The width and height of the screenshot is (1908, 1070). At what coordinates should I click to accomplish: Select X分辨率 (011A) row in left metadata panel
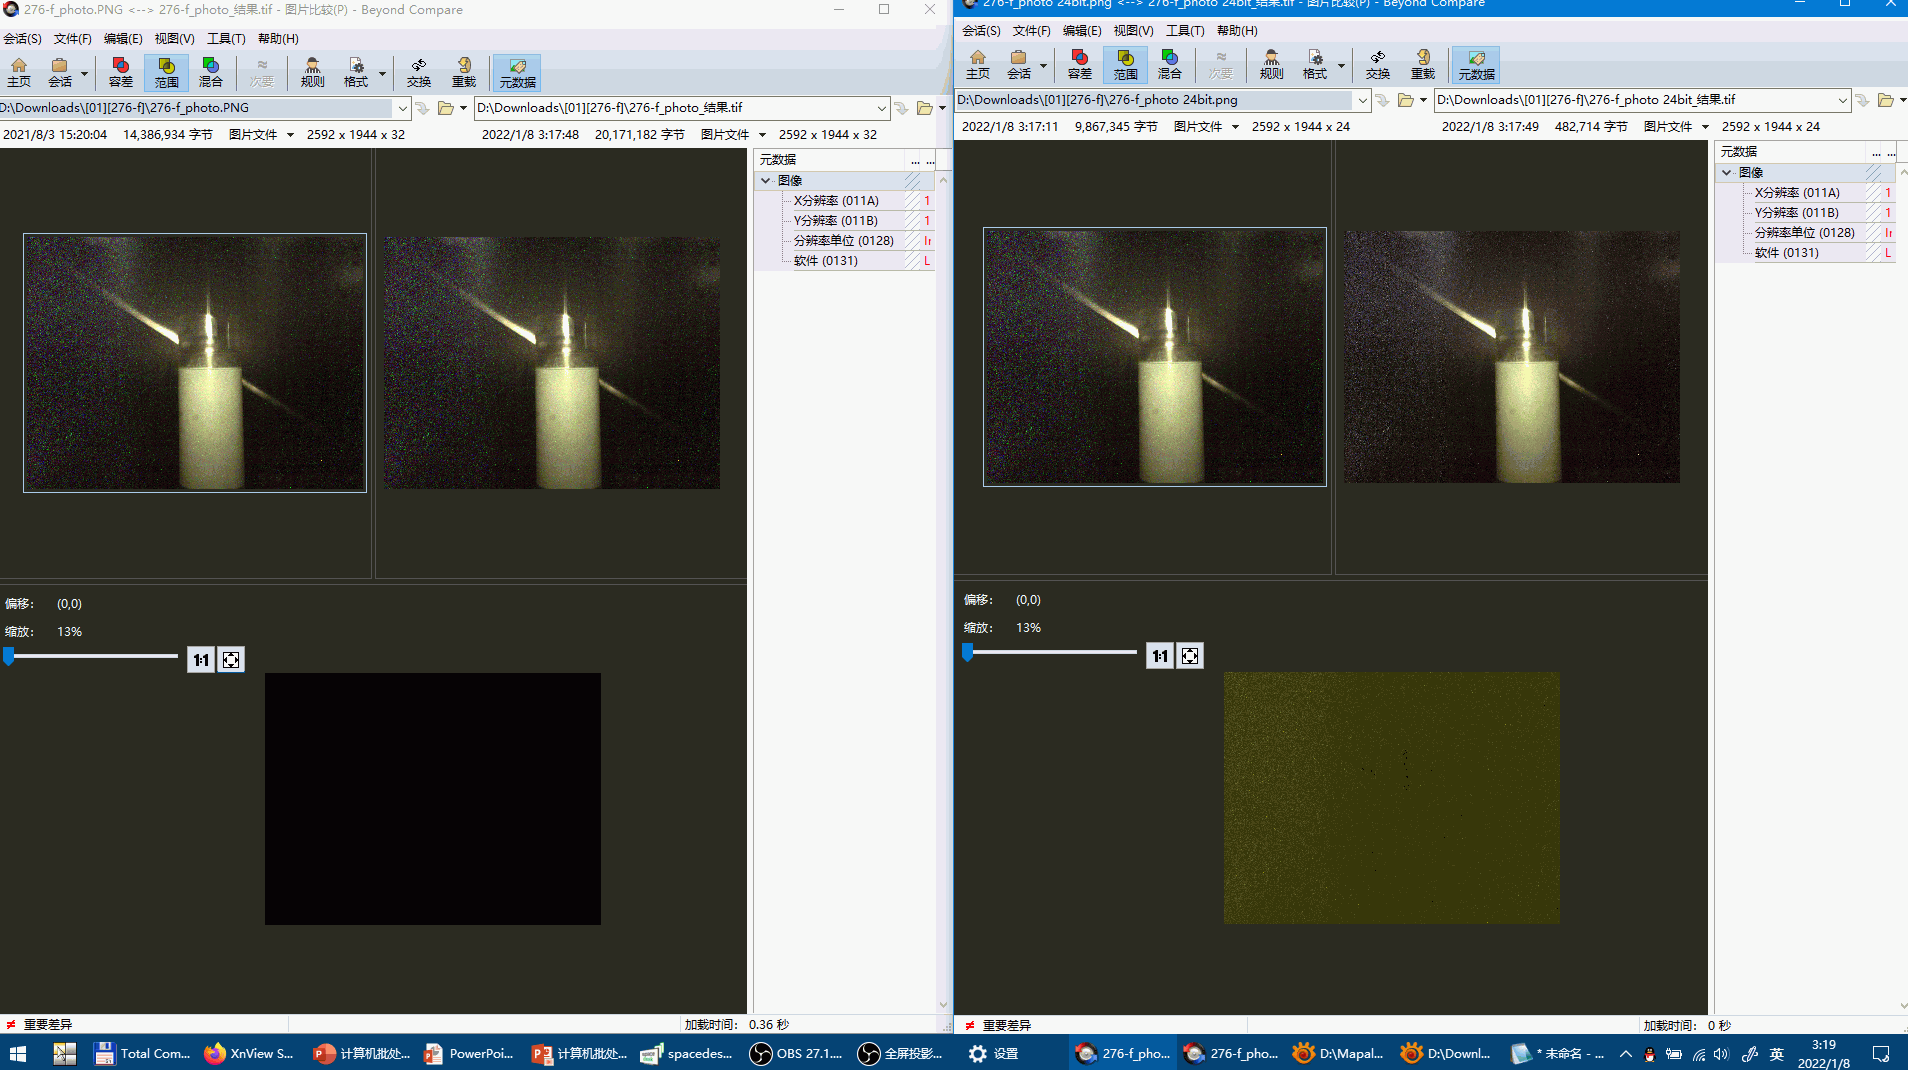[836, 201]
